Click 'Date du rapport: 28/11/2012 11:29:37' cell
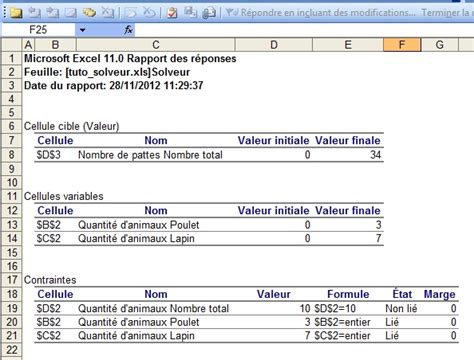This screenshot has height=360, width=474. click(113, 86)
